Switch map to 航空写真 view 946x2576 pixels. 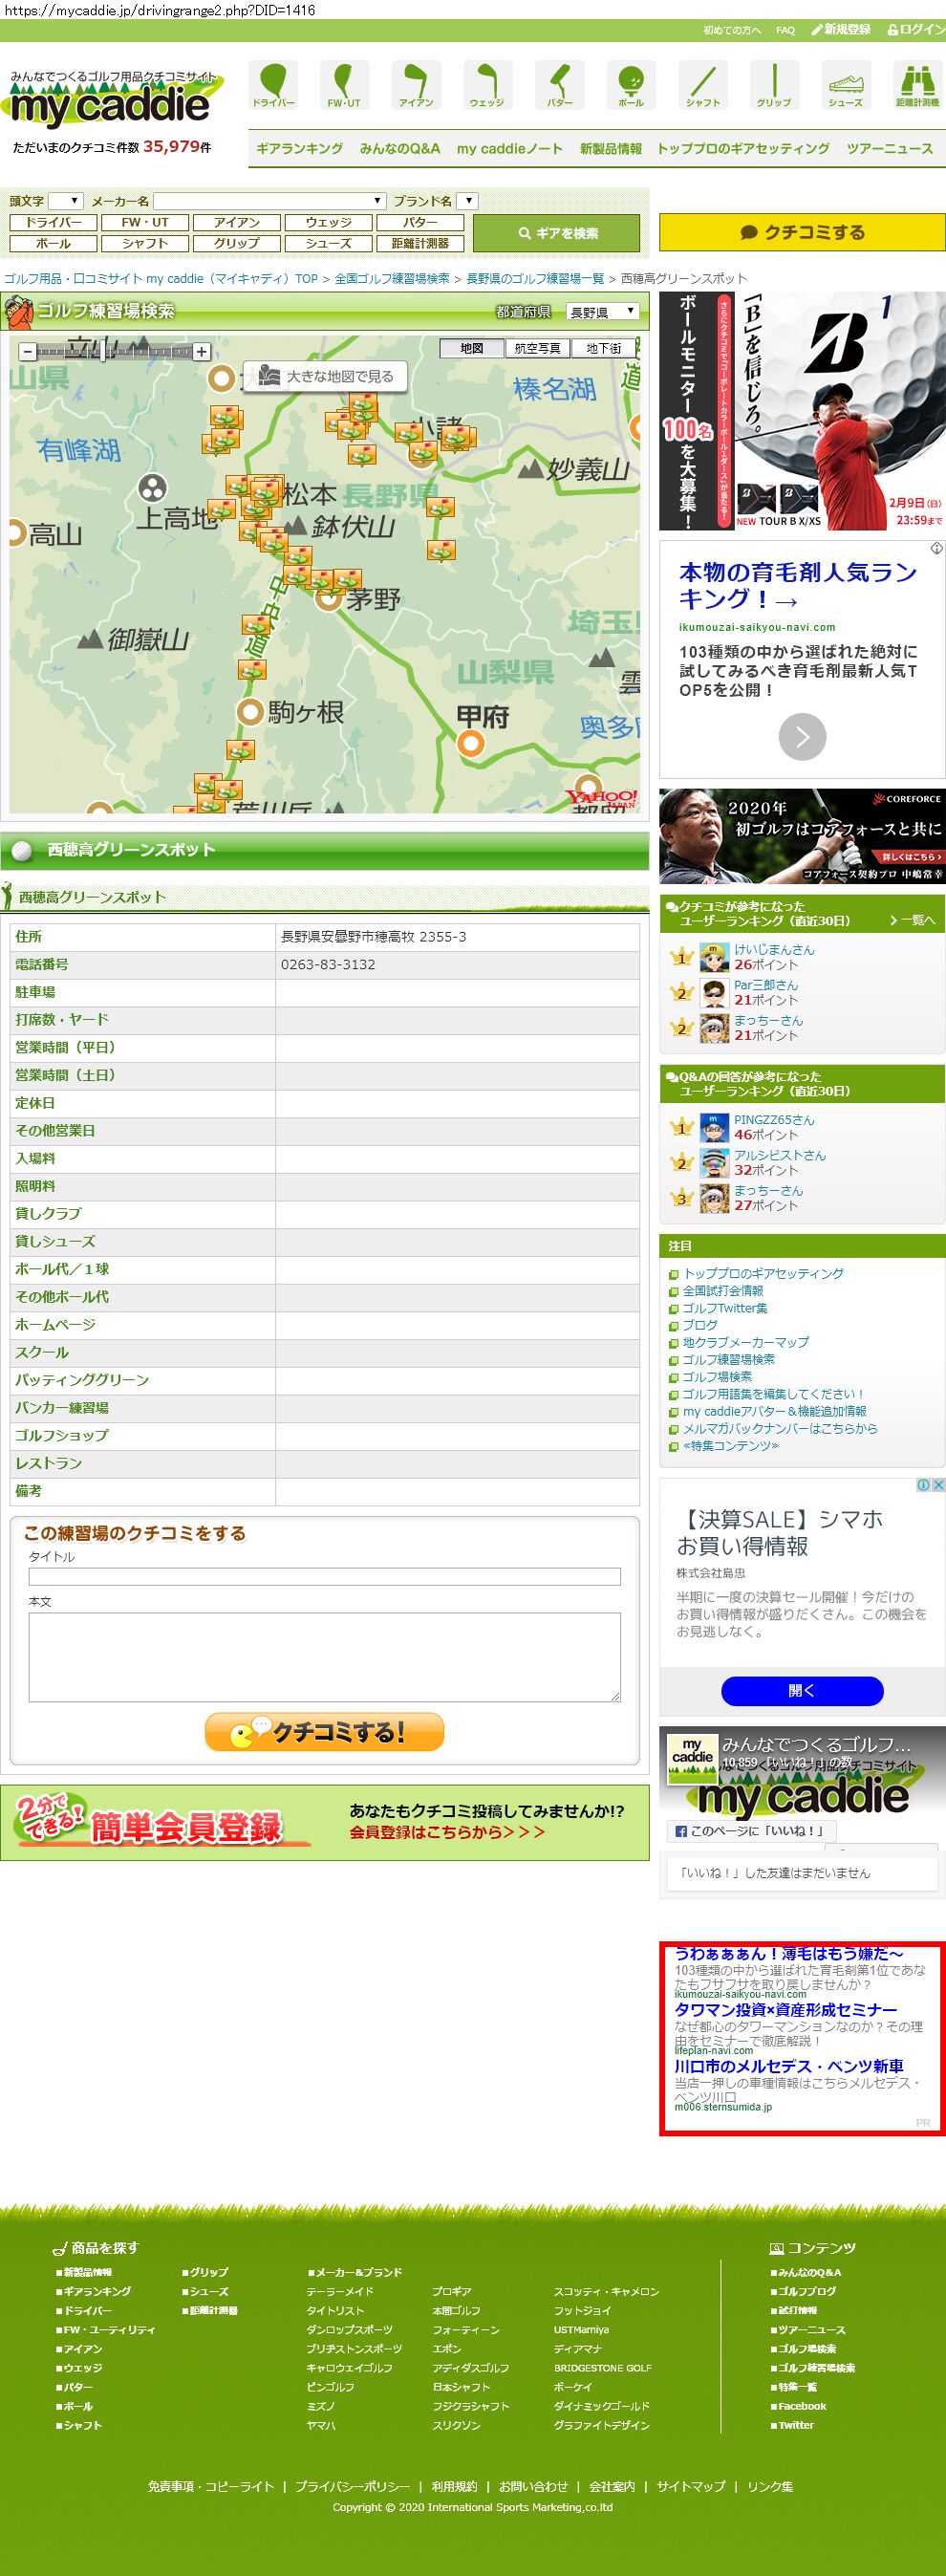[537, 348]
